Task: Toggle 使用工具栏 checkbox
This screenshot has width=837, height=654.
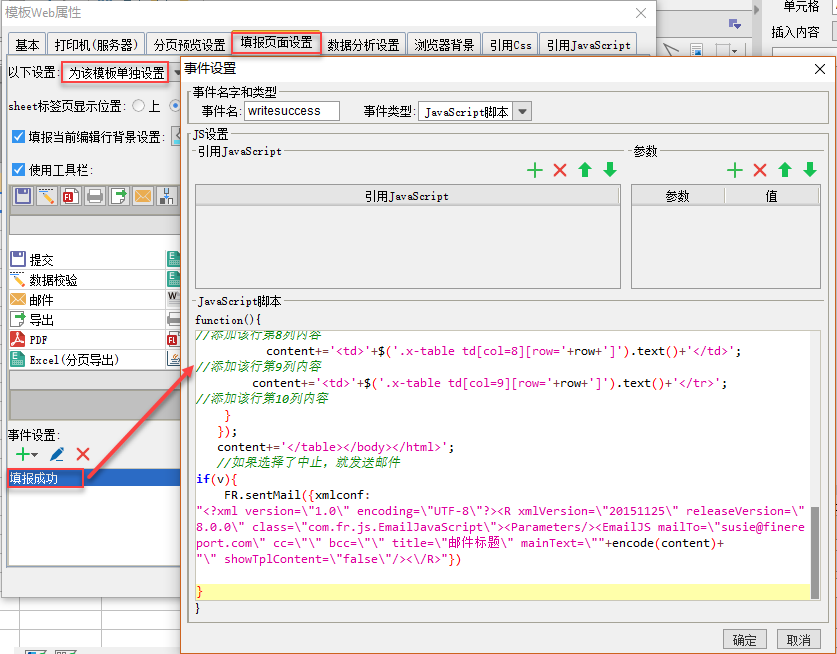Action: (18, 170)
